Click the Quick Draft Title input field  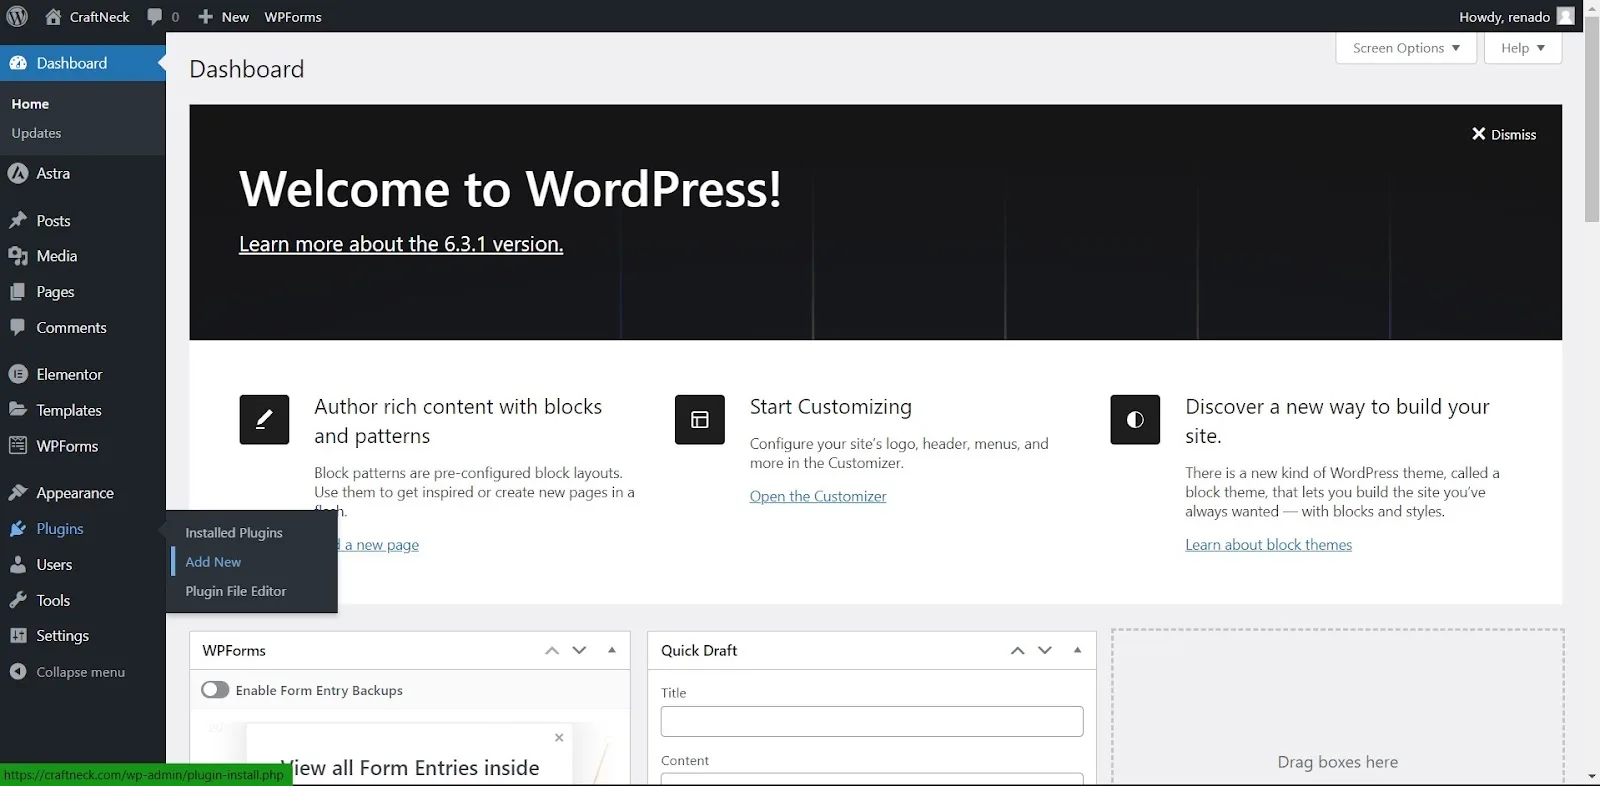pos(872,721)
